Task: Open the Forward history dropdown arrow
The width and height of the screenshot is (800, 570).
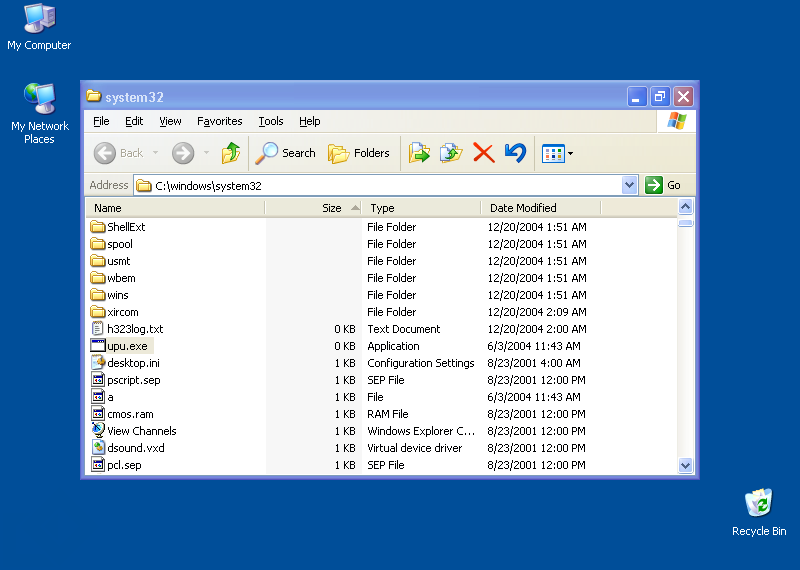Action: pyautogui.click(x=206, y=153)
